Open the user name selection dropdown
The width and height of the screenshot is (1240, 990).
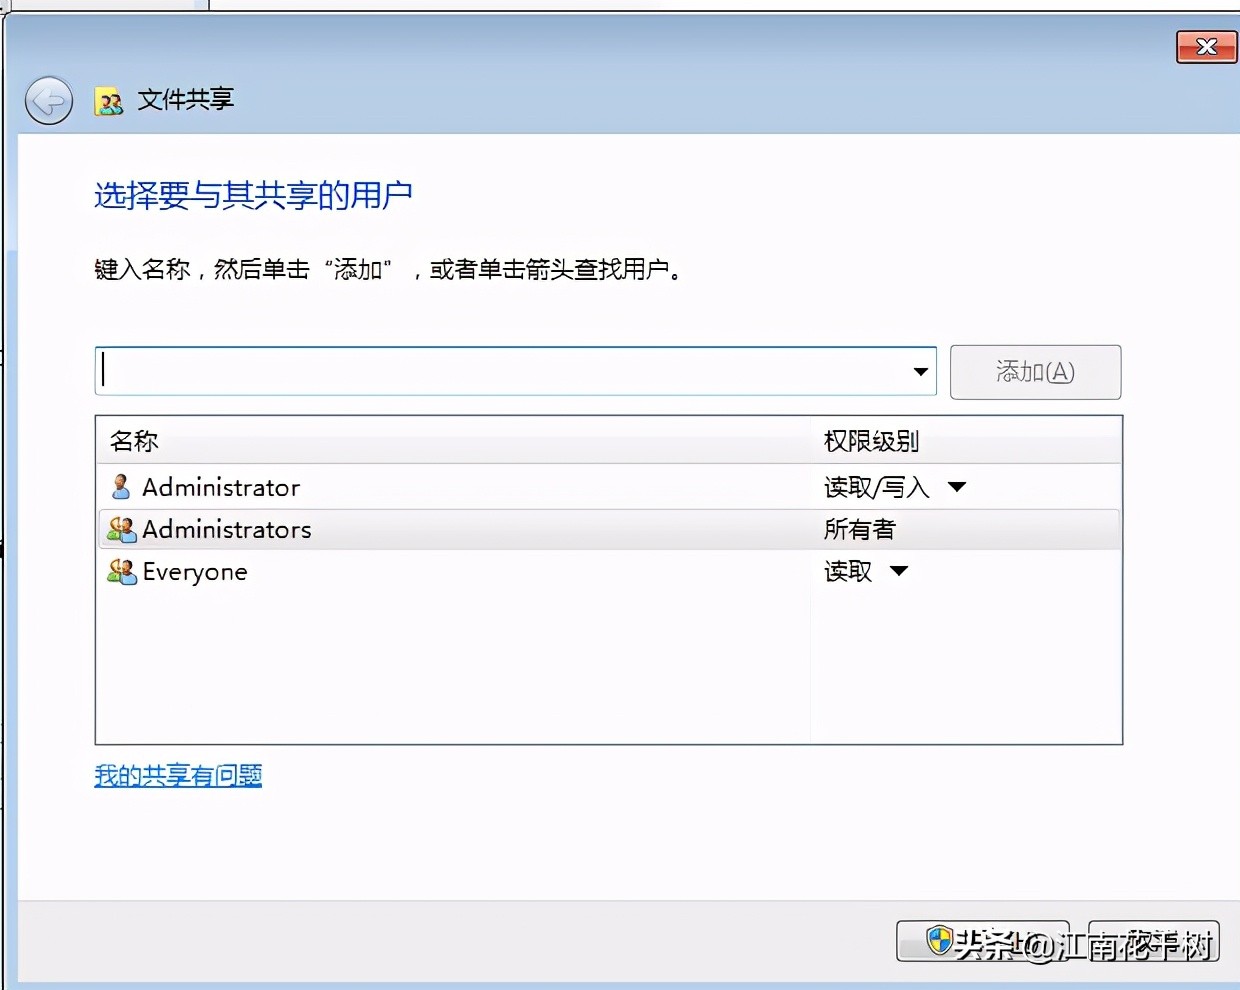click(920, 371)
